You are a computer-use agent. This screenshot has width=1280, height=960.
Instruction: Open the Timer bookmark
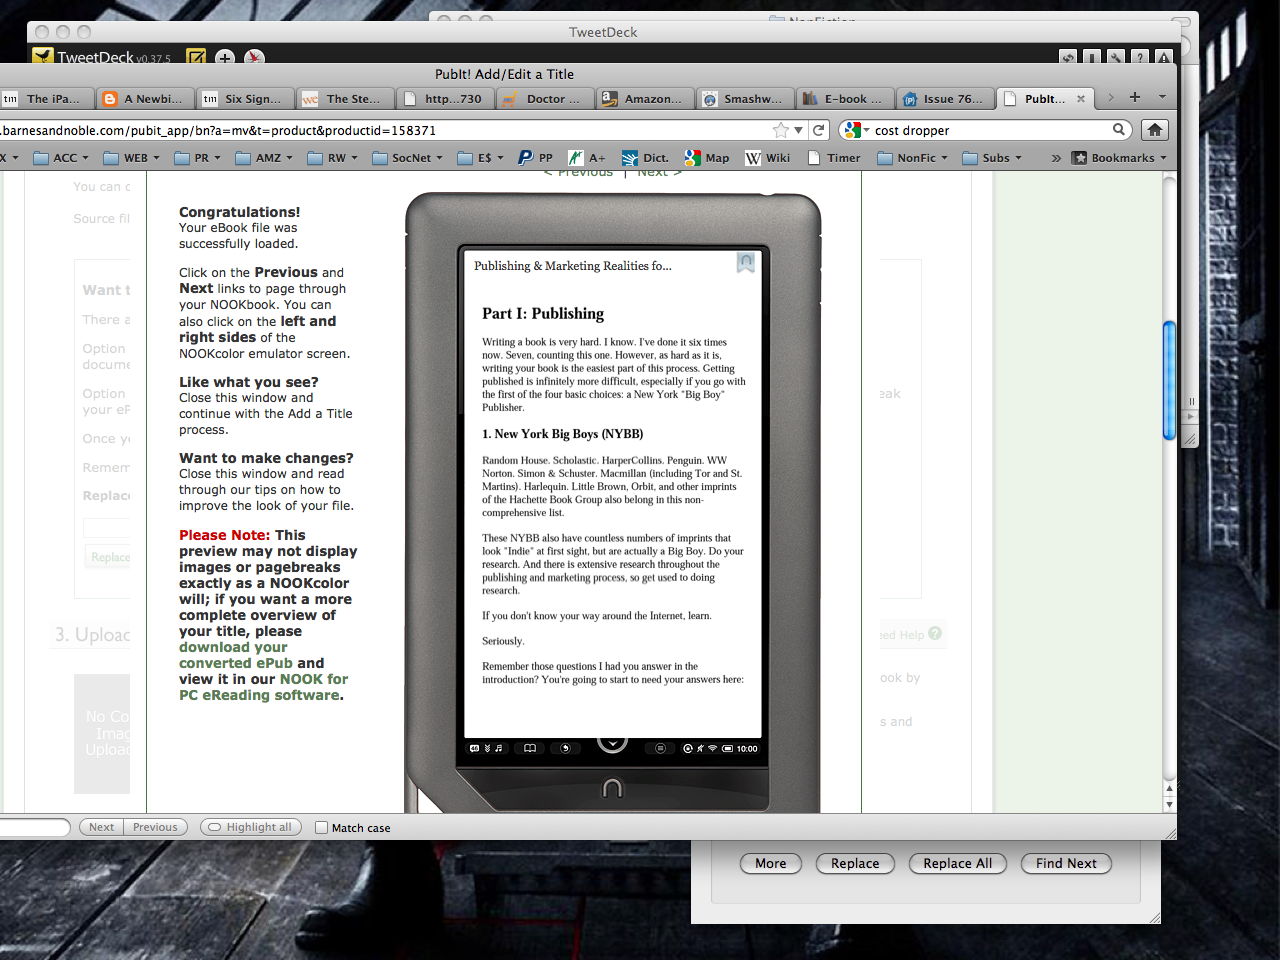[x=834, y=158]
